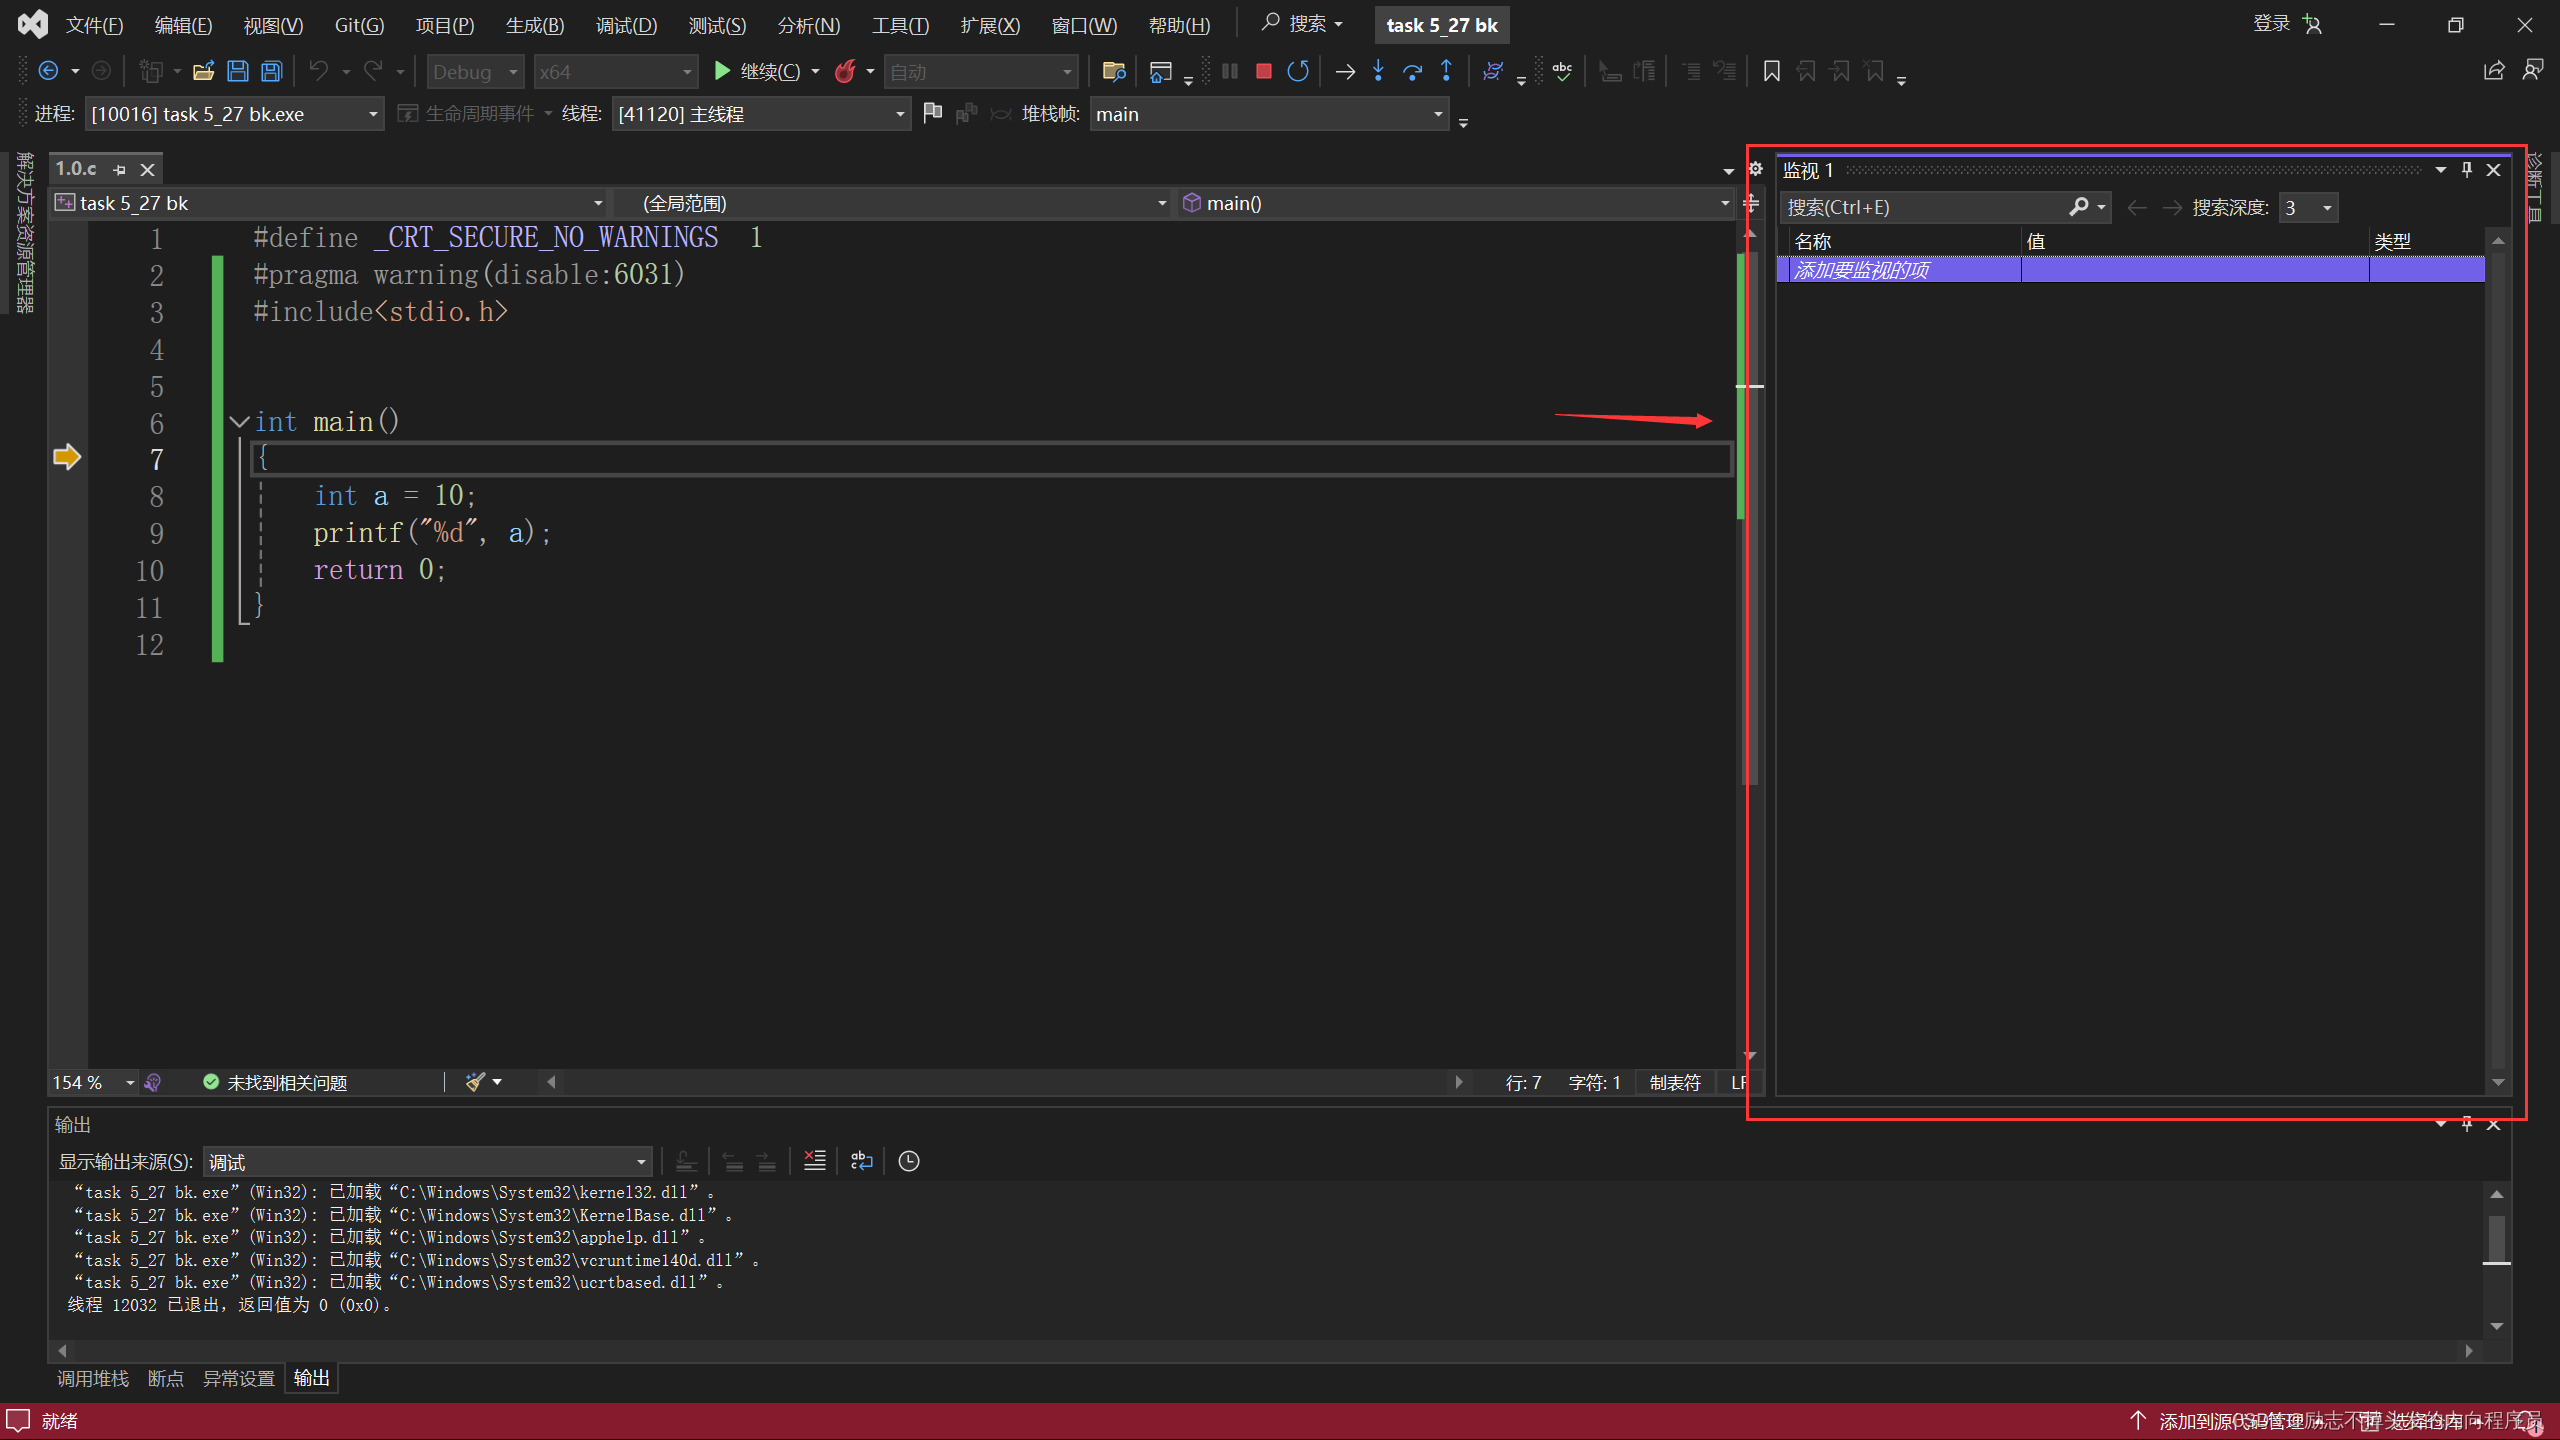The width and height of the screenshot is (2560, 1440).
Task: Open the thread [41120] 主线程 dropdown
Action: click(x=761, y=114)
